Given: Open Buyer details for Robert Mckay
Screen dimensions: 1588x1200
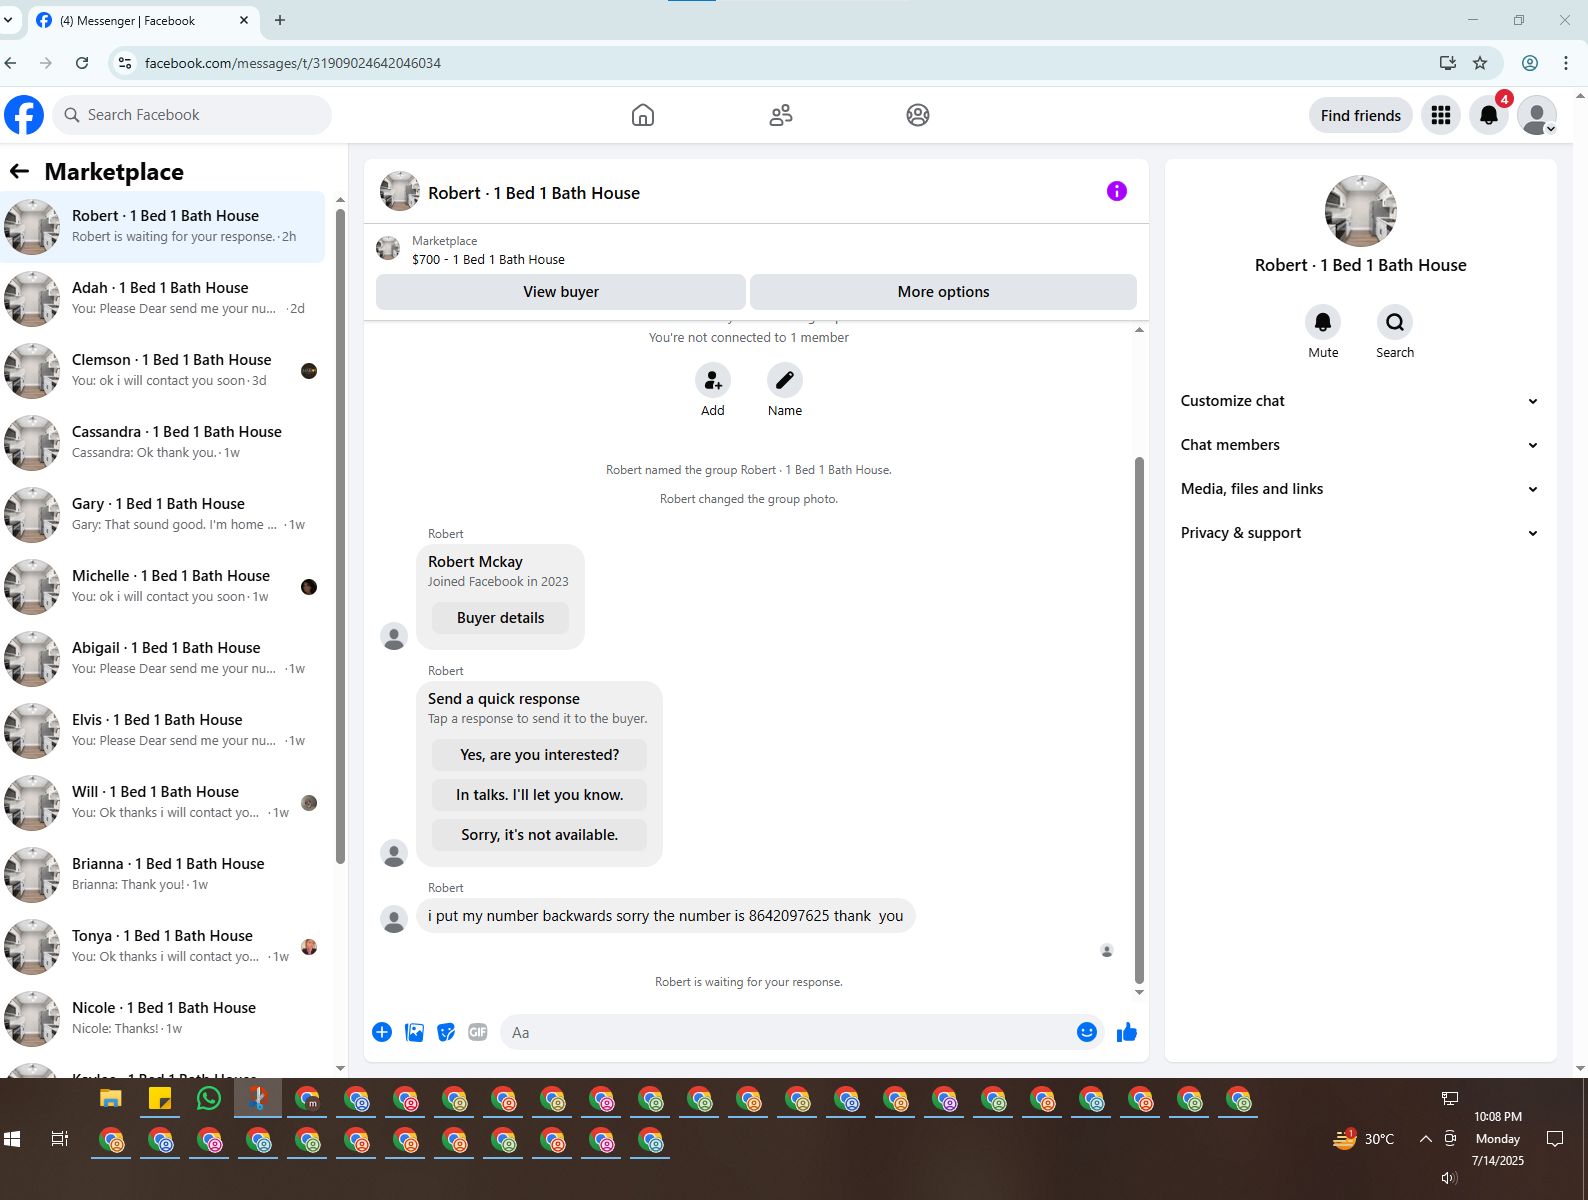Looking at the screenshot, I should [x=501, y=618].
